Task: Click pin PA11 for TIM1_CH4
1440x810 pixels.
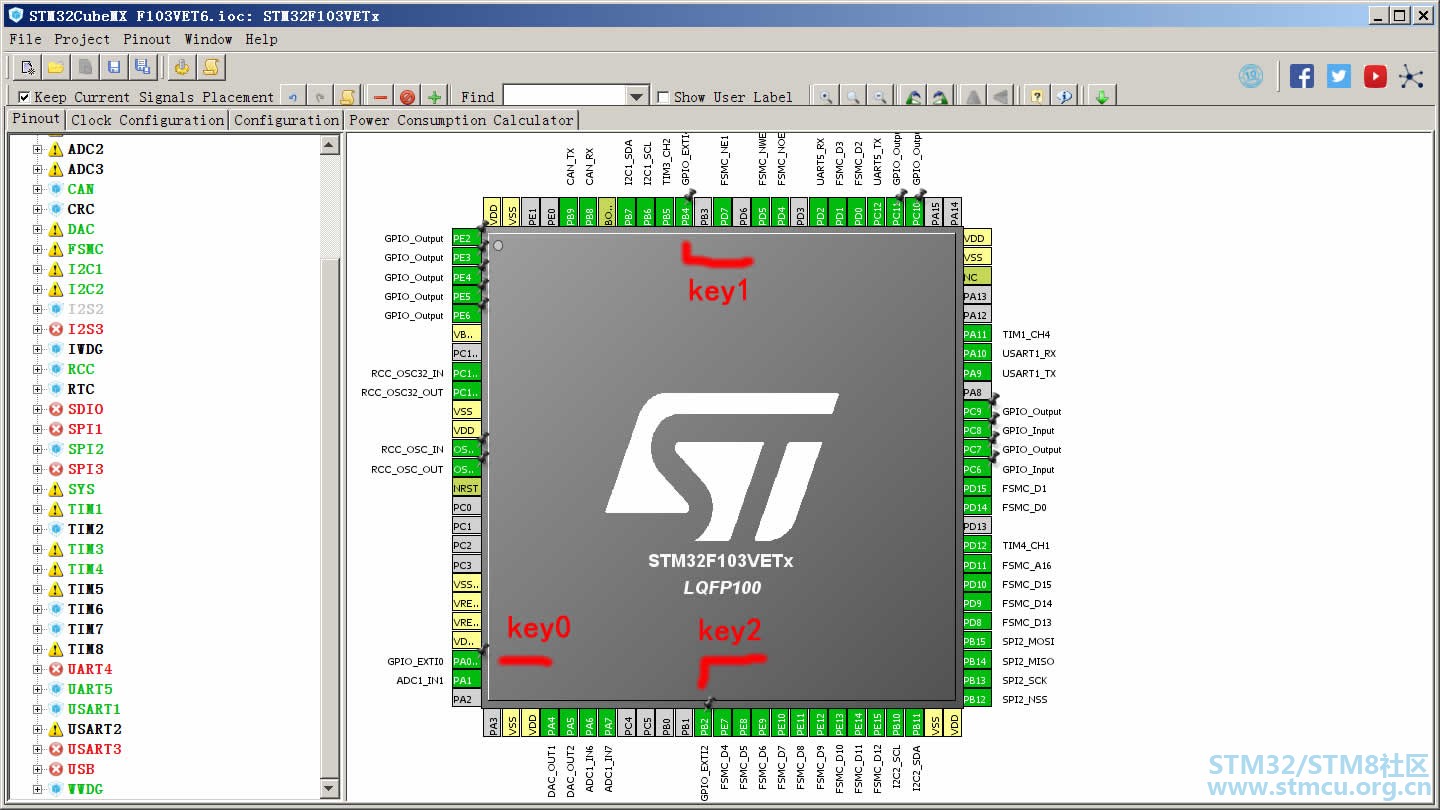Action: coord(976,334)
